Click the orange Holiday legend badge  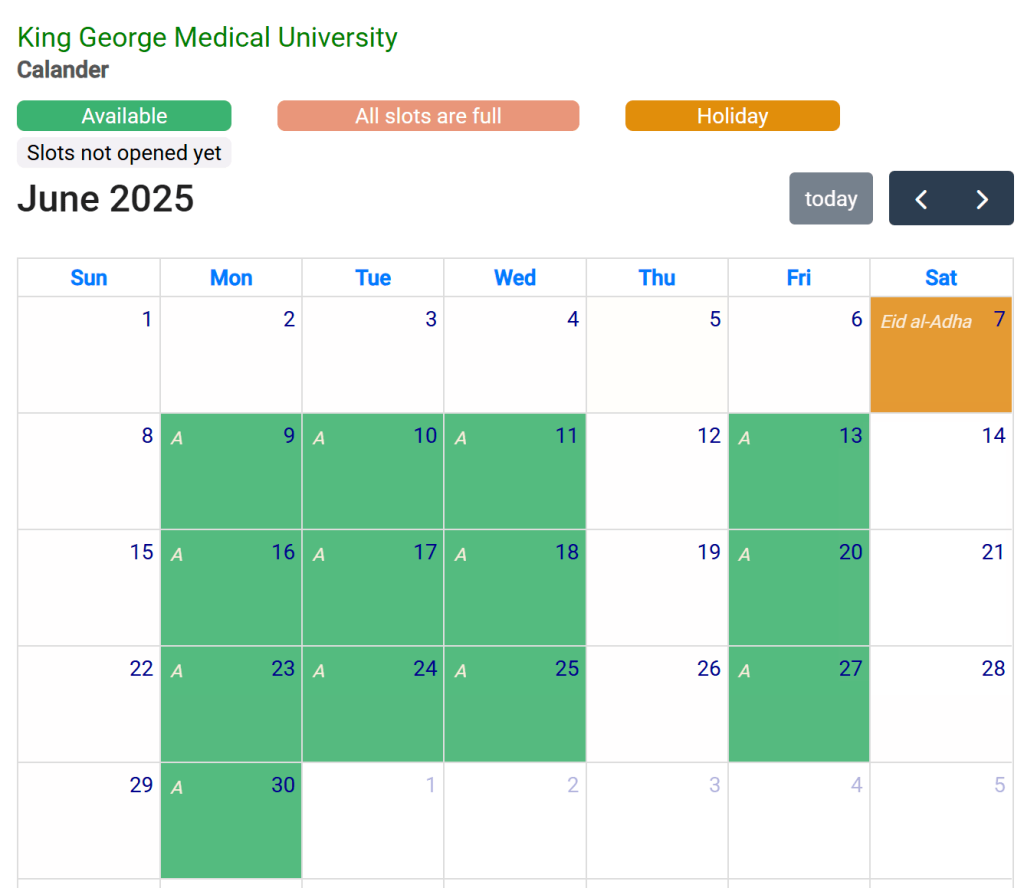(732, 116)
